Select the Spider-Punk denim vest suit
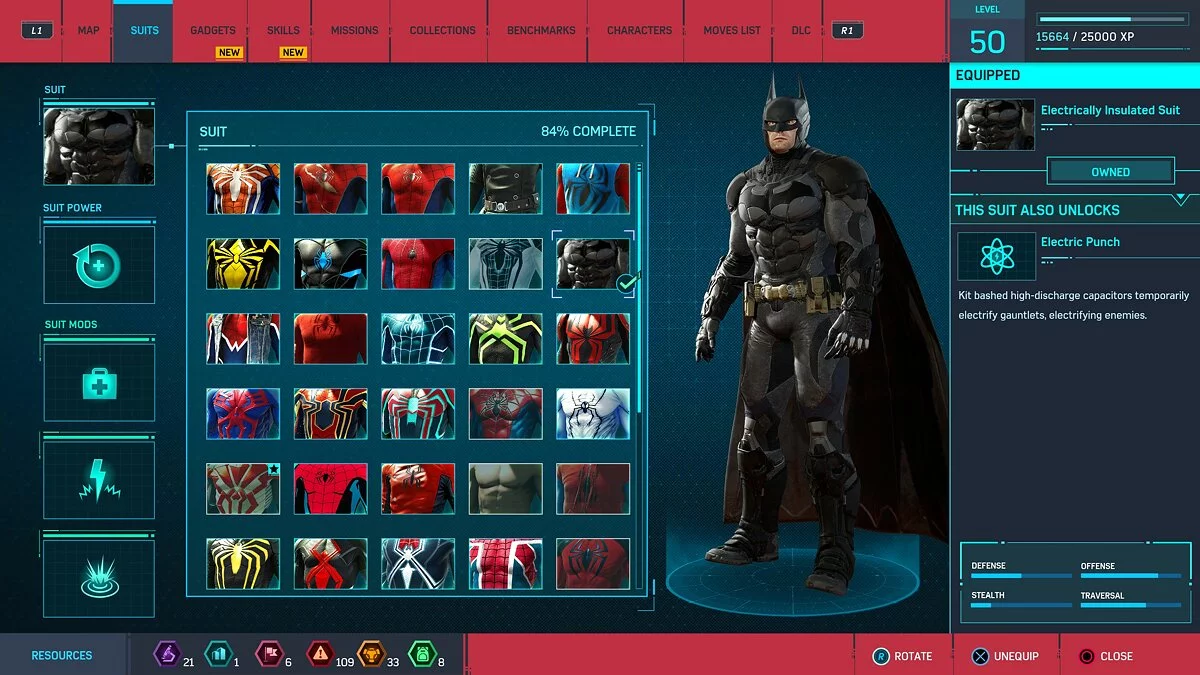Viewport: 1200px width, 675px height. [243, 339]
